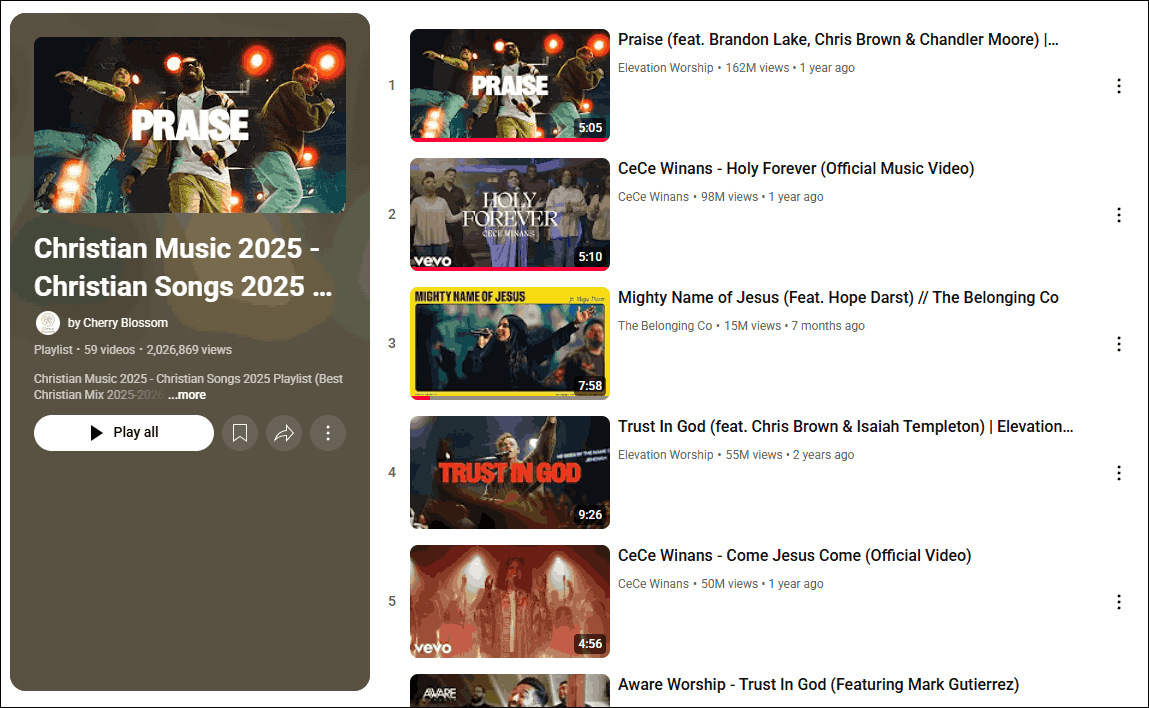
Task: Click the '55M views' text
Action: 754,455
